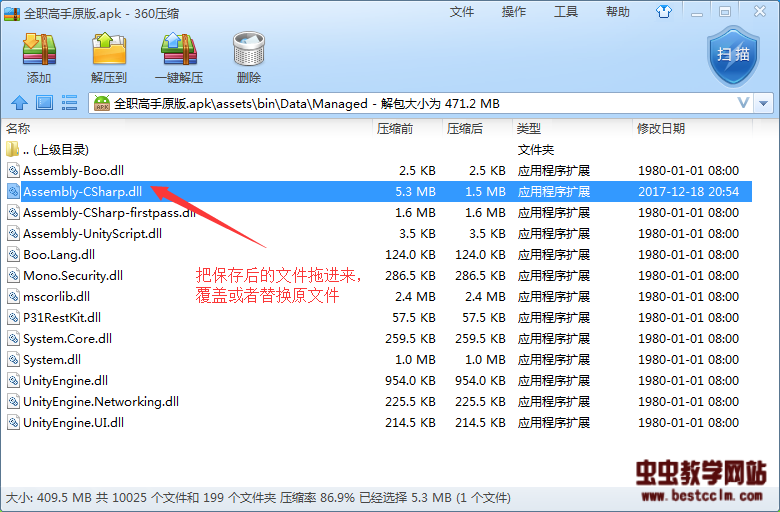Click the file icon of System.Core.dll
The height and width of the screenshot is (512, 780).
(x=13, y=338)
